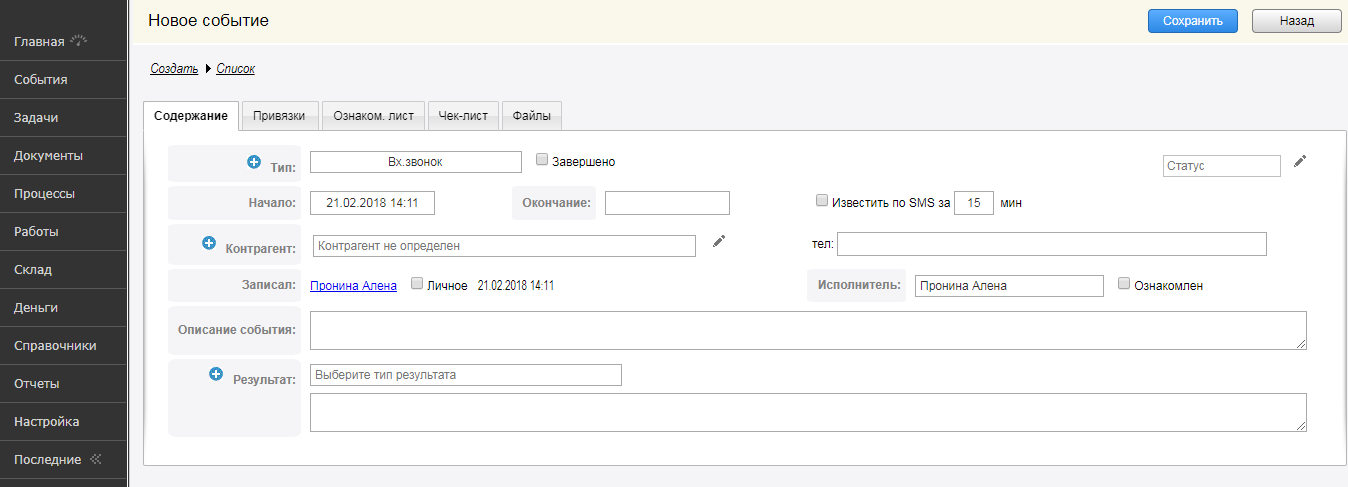This screenshot has height=487, width=1348.
Task: Click the pencil icon beside Статус field
Action: pyautogui.click(x=1300, y=161)
